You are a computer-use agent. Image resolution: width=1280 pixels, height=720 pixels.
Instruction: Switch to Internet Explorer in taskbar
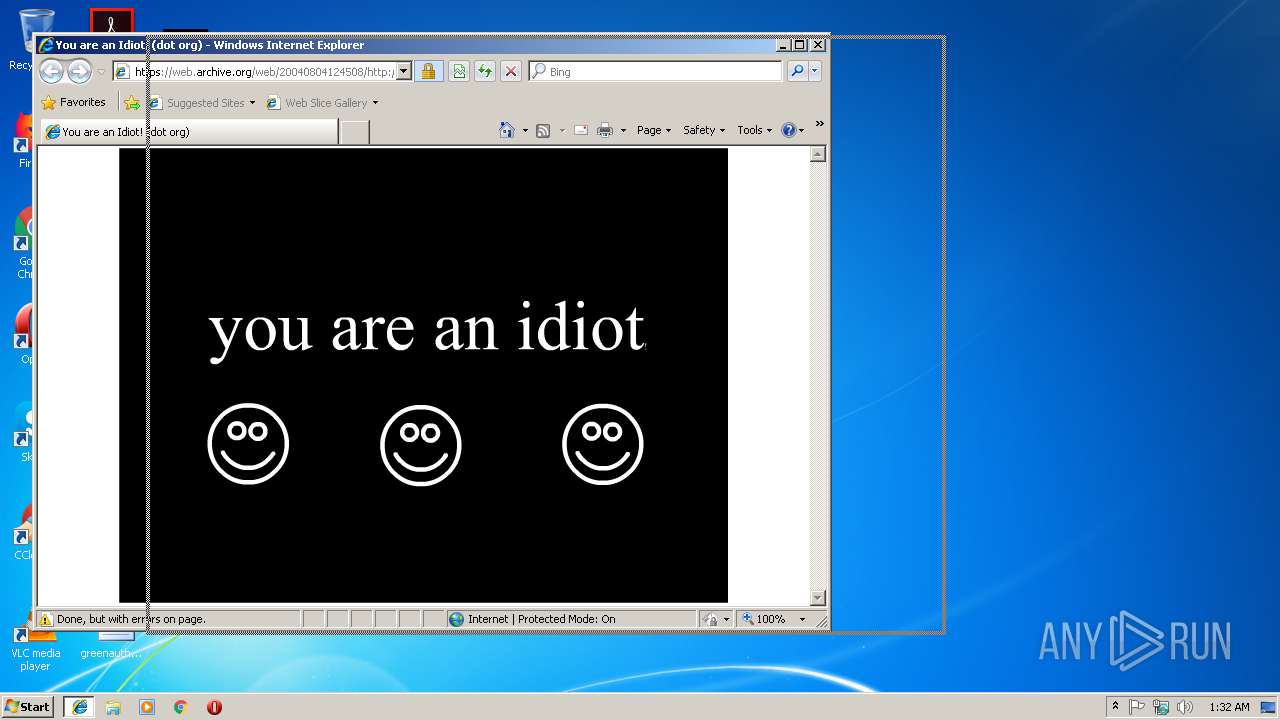(x=80, y=706)
